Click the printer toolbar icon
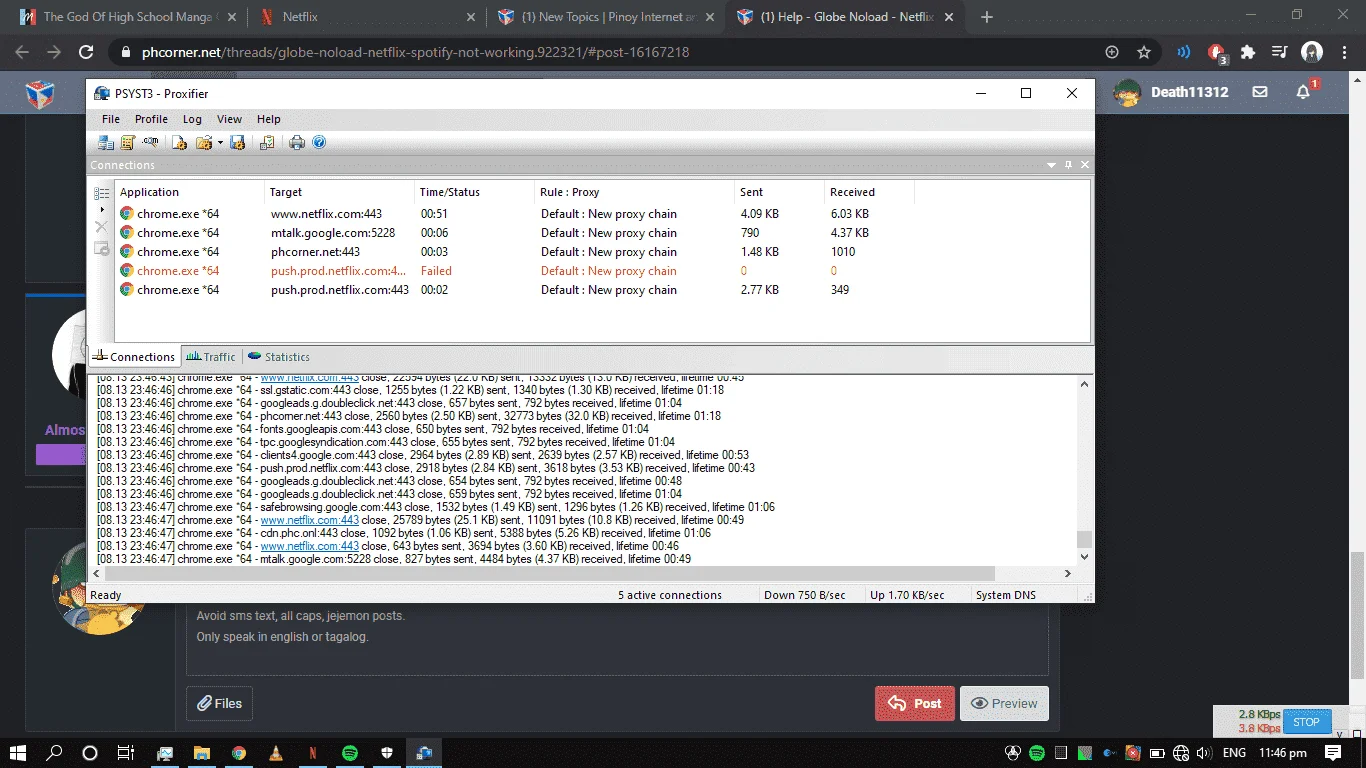Image resolution: width=1366 pixels, height=768 pixels. (297, 143)
